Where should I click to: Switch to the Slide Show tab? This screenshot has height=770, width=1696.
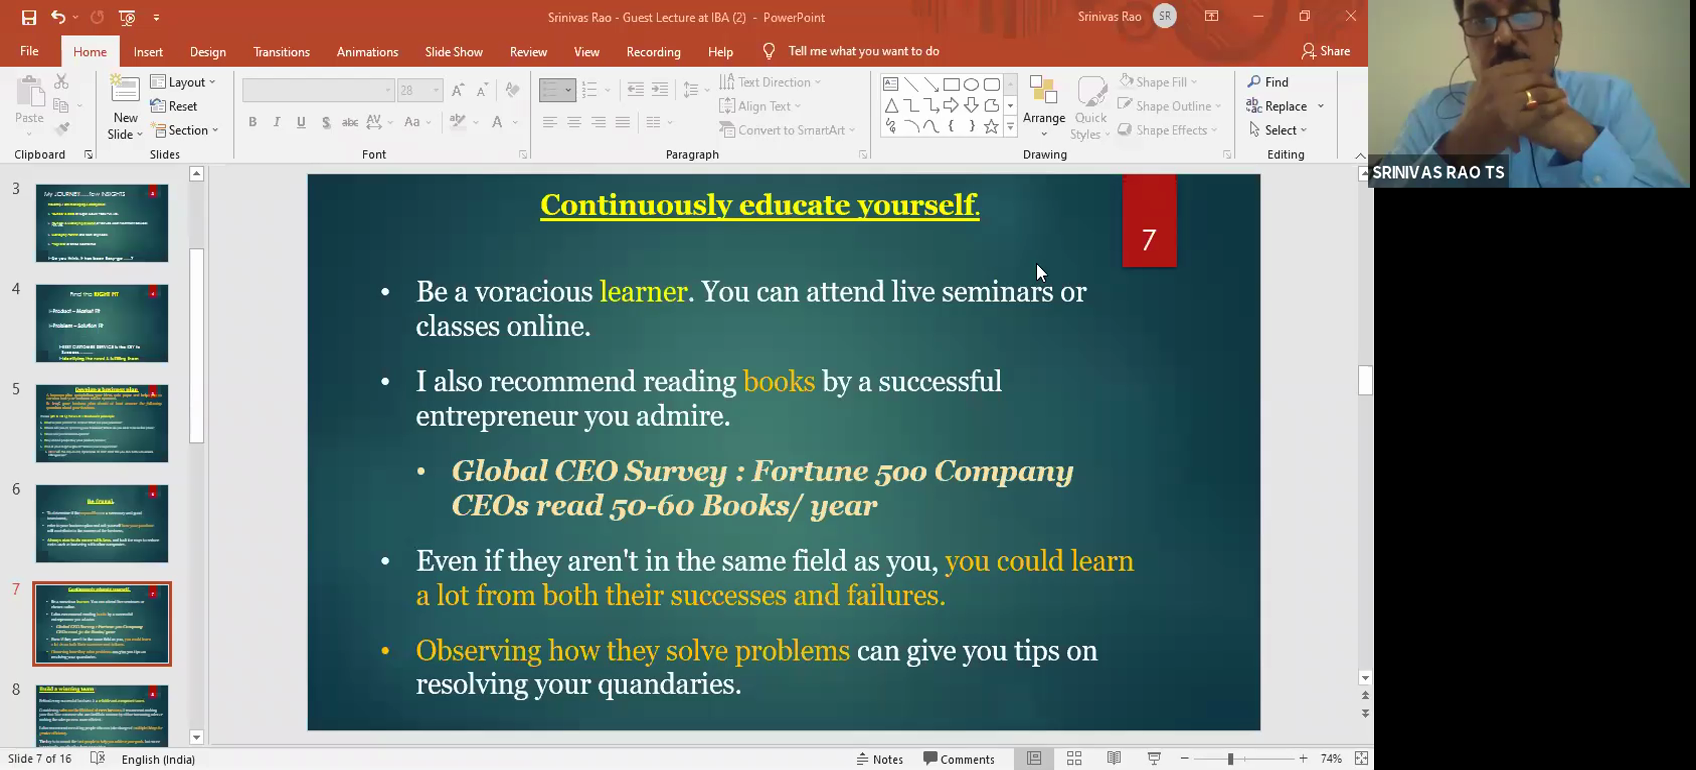point(453,52)
